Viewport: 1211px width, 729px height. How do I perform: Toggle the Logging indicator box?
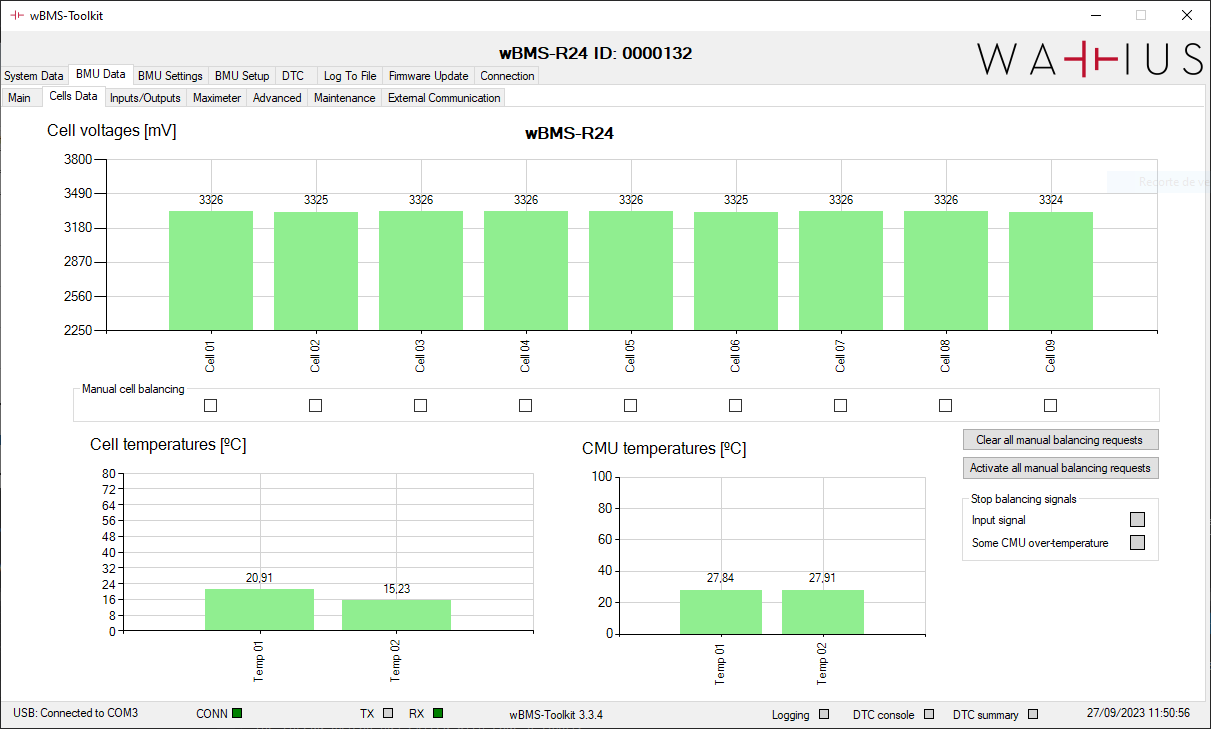coord(824,714)
